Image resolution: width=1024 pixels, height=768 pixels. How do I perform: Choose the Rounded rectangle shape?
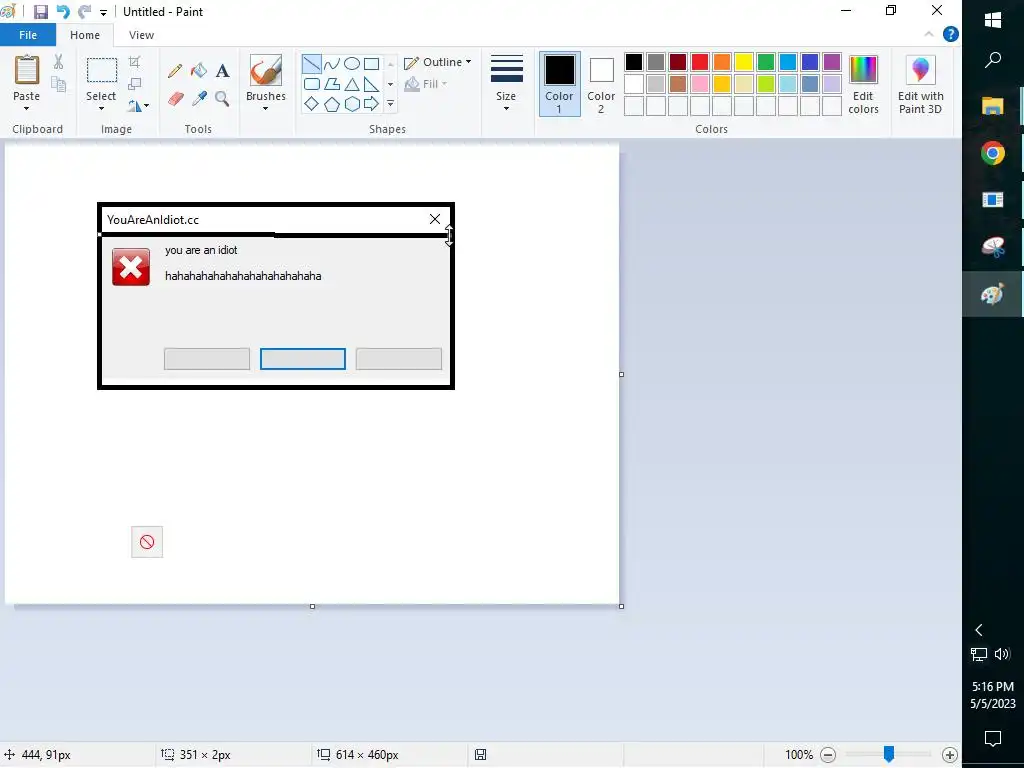(x=312, y=84)
